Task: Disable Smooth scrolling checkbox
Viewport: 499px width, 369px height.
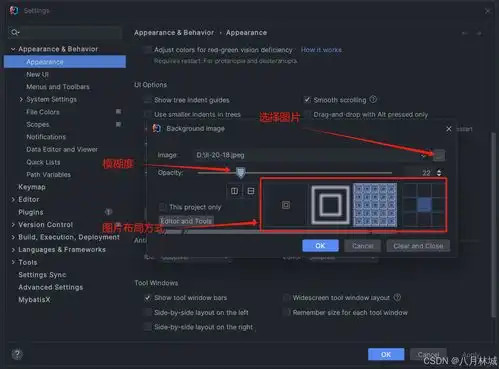Action: pos(307,100)
